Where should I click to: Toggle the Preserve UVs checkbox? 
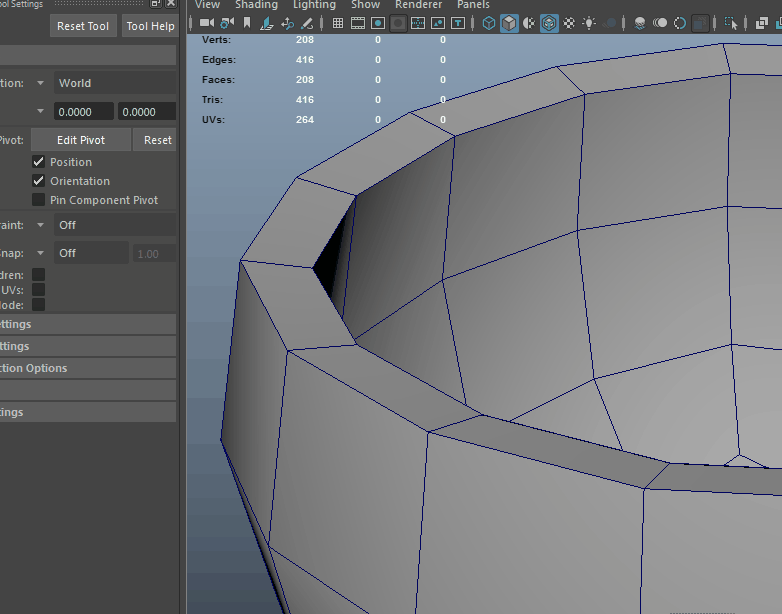[38, 290]
